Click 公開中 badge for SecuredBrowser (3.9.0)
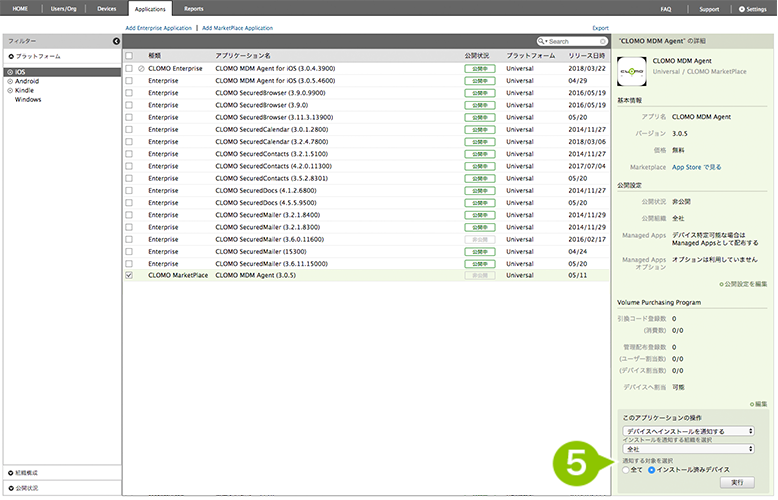This screenshot has height=500, width=778. click(x=480, y=105)
